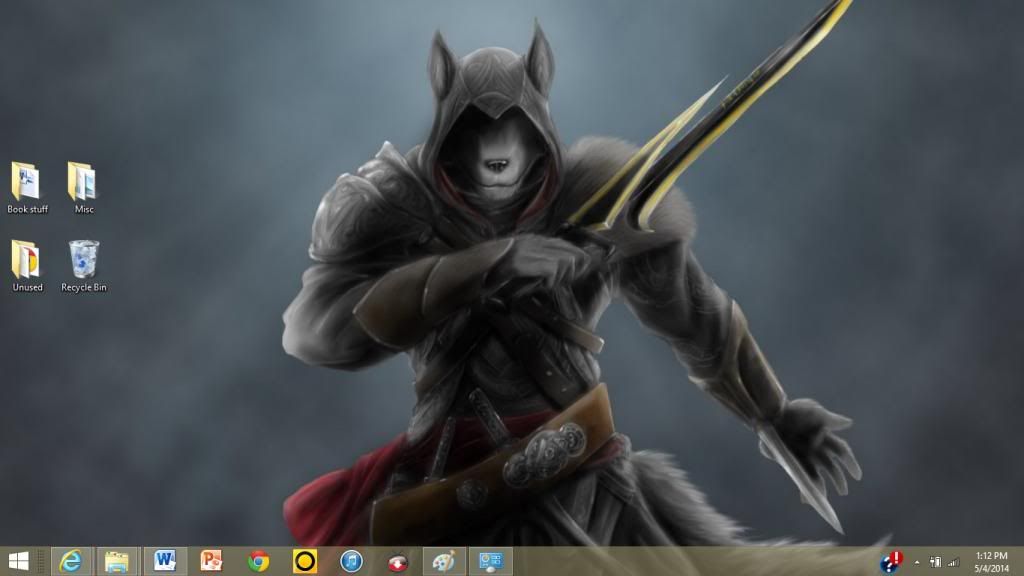The width and height of the screenshot is (1024, 576).
Task: Launch Paint from the taskbar
Action: click(444, 561)
